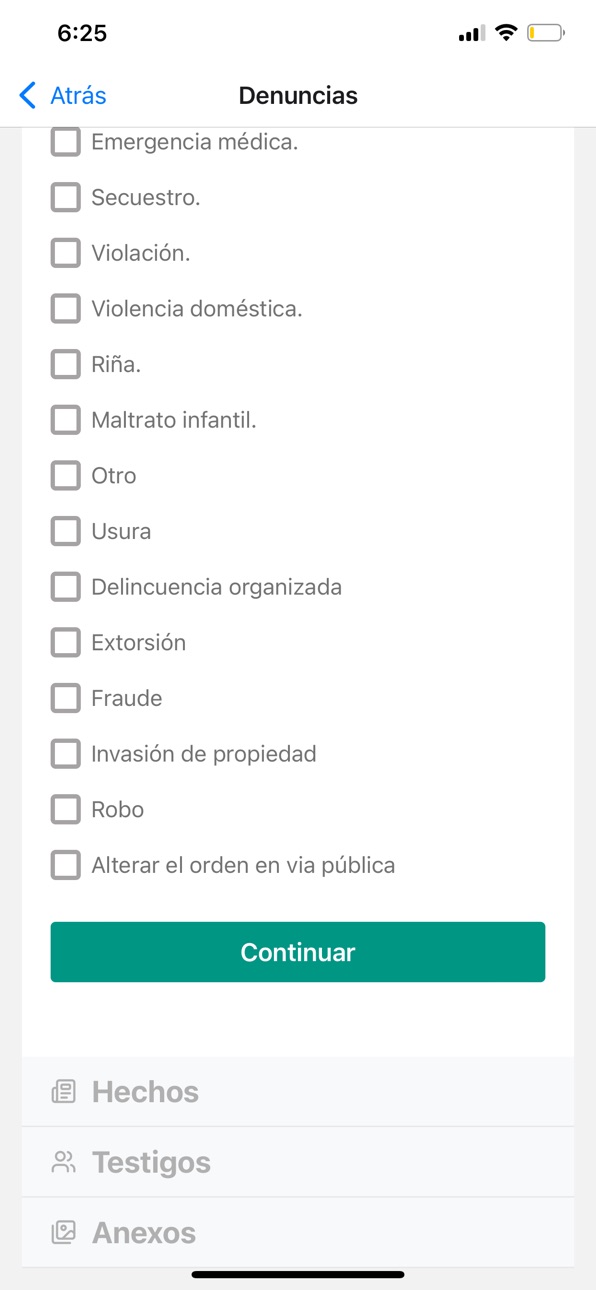
Task: Tap the Denuncias title header
Action: pos(298,96)
